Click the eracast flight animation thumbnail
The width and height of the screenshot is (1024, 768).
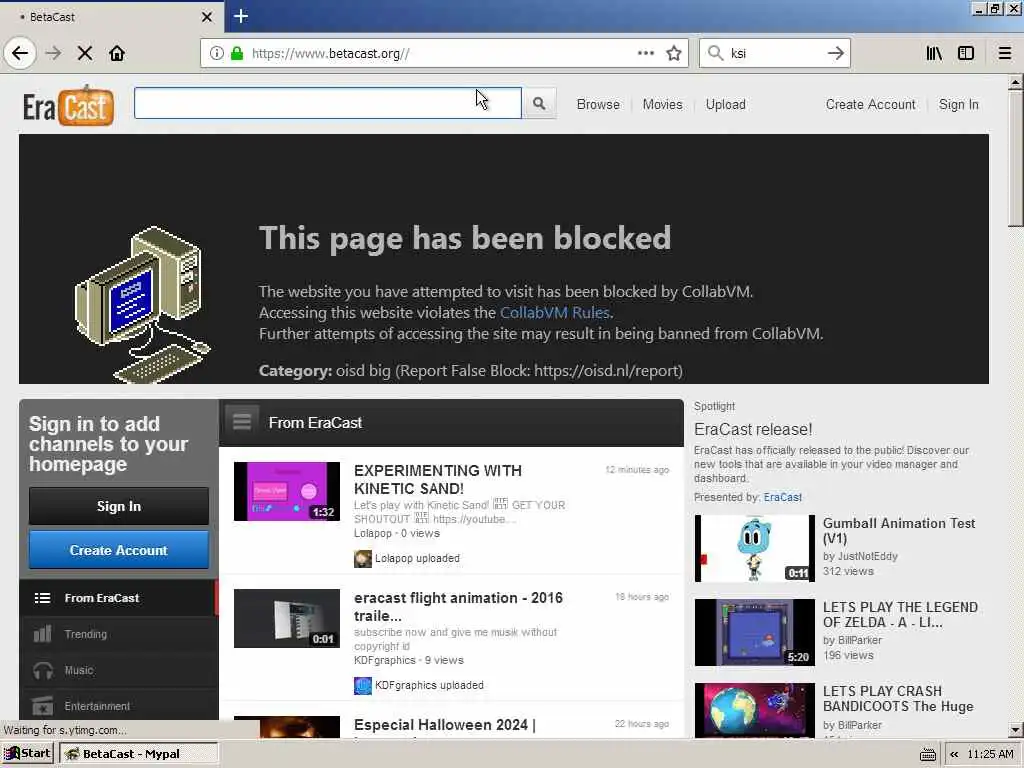[287, 618]
